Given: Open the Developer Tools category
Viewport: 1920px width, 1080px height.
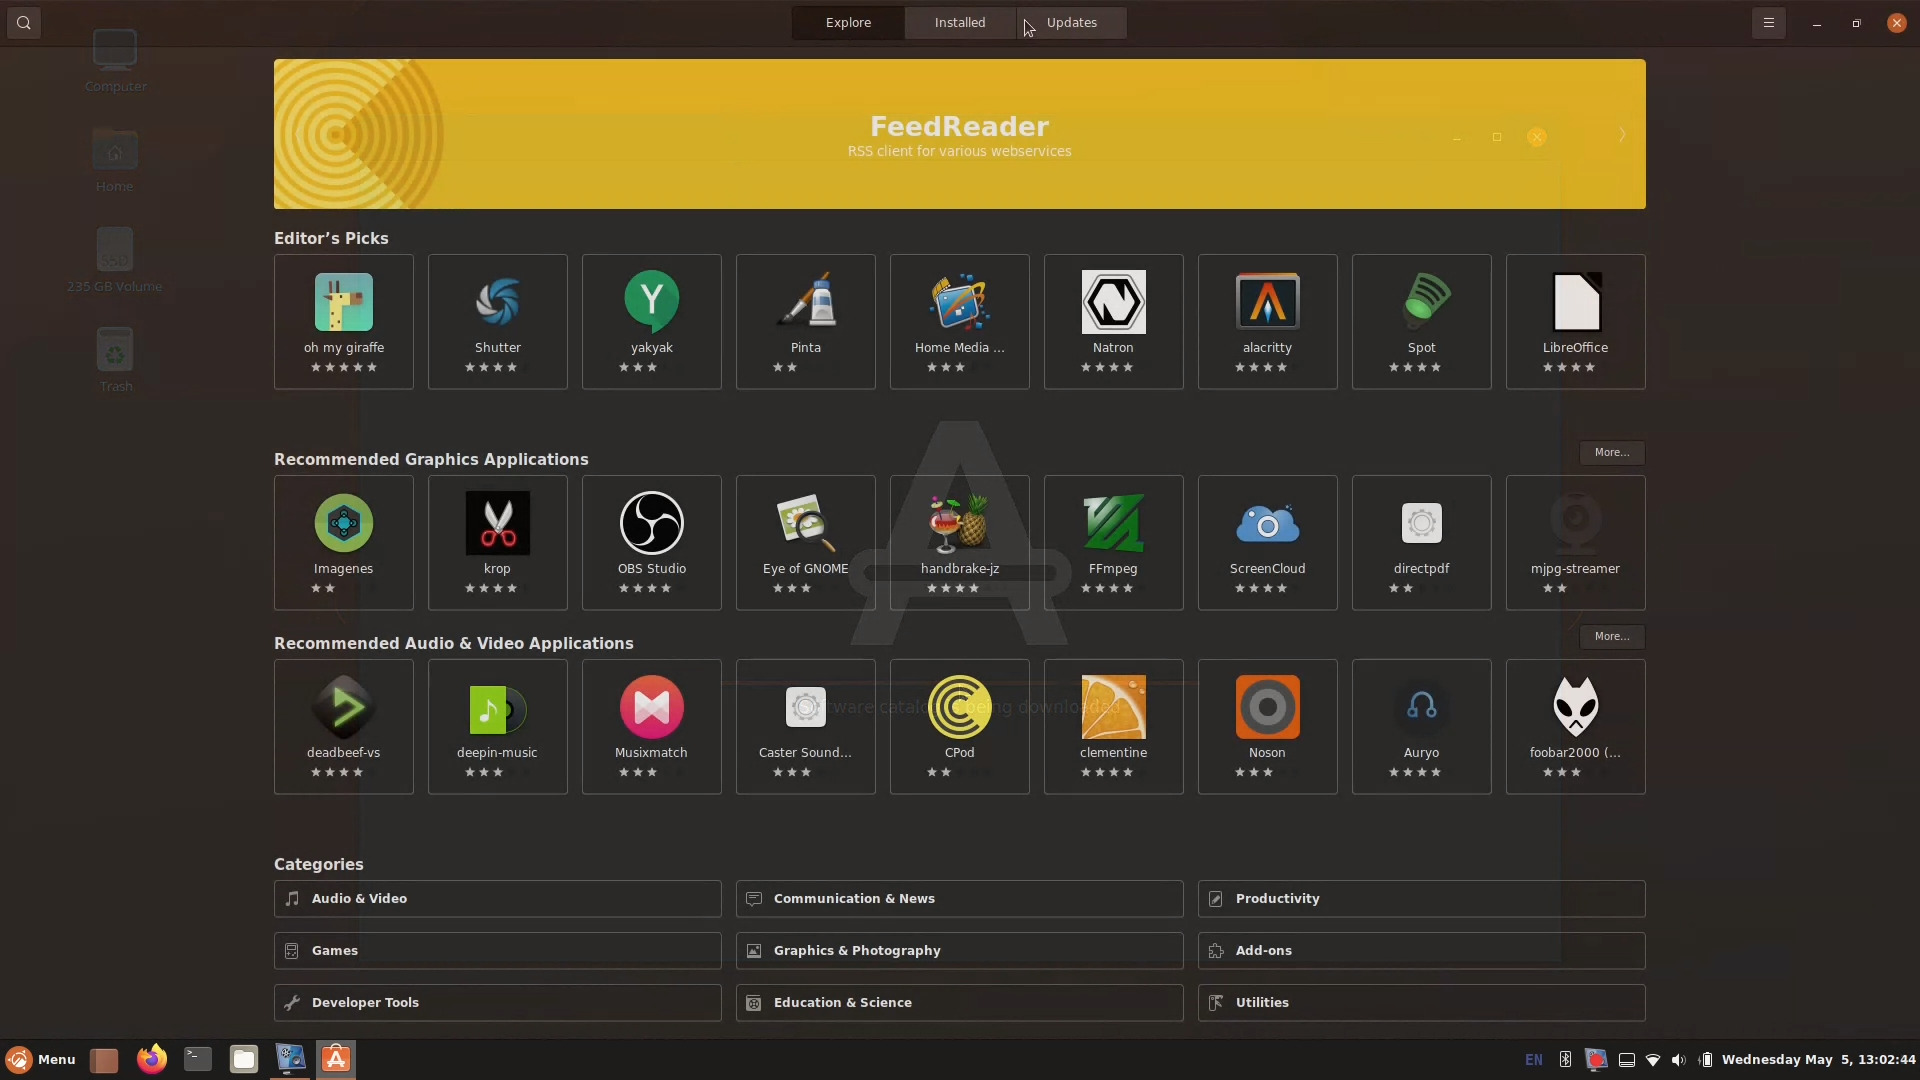Looking at the screenshot, I should click(x=497, y=1002).
